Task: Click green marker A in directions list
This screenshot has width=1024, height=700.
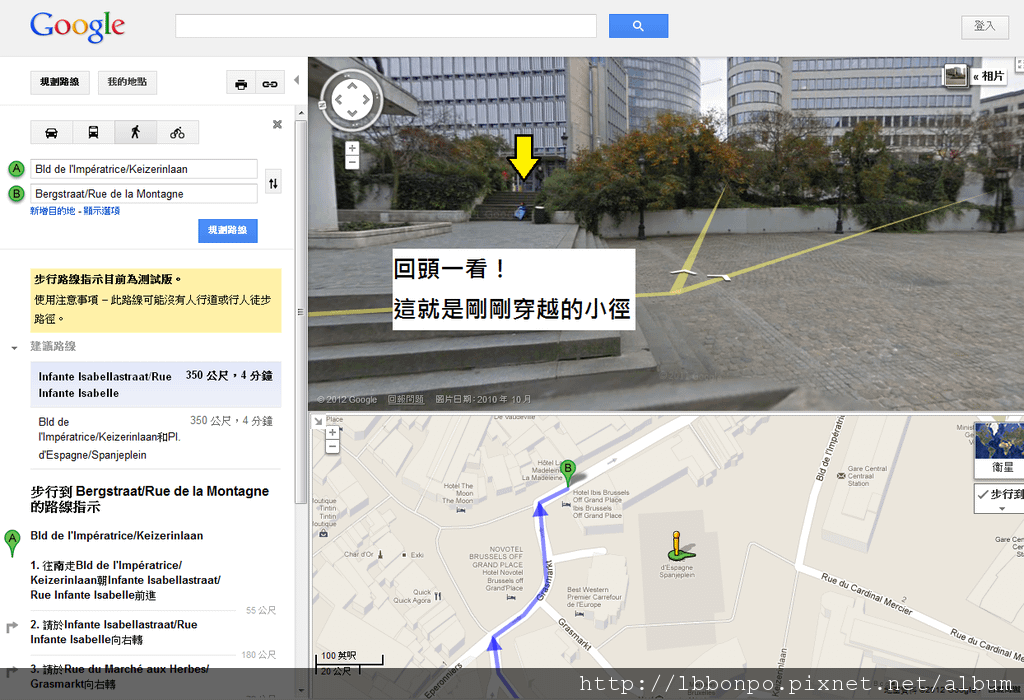Action: [x=12, y=542]
